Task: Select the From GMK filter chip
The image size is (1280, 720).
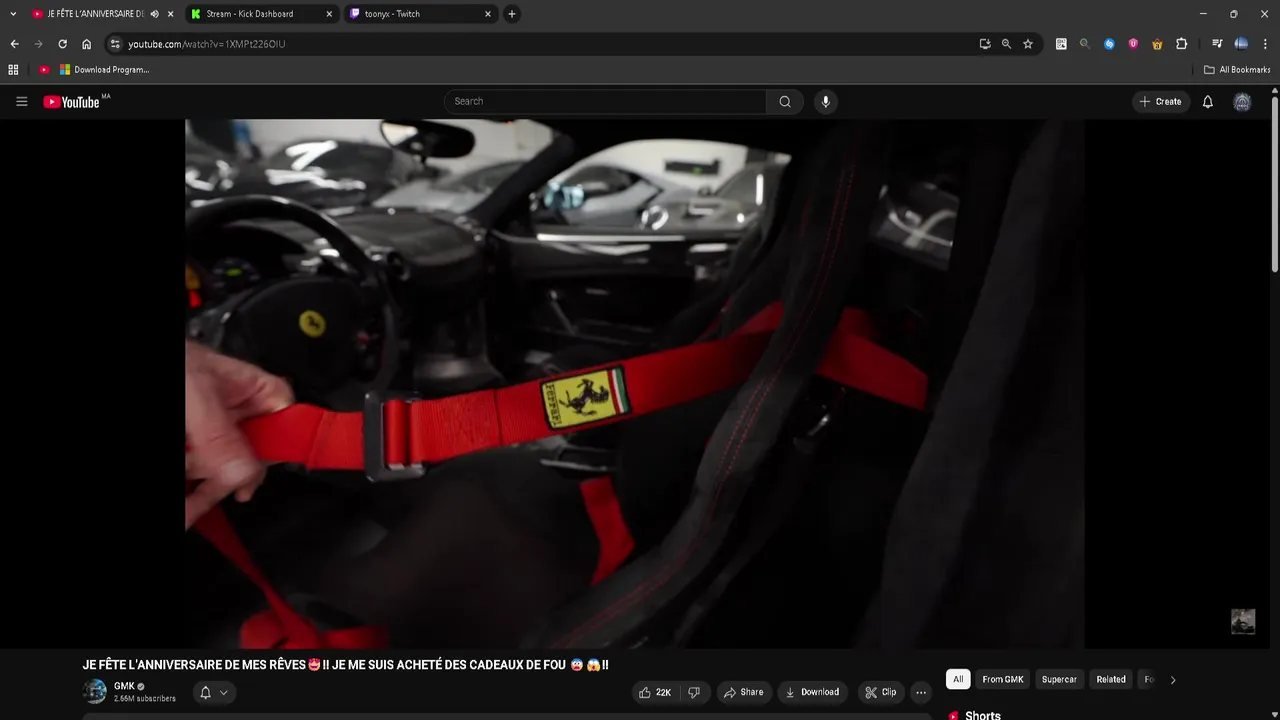Action: click(x=1003, y=679)
